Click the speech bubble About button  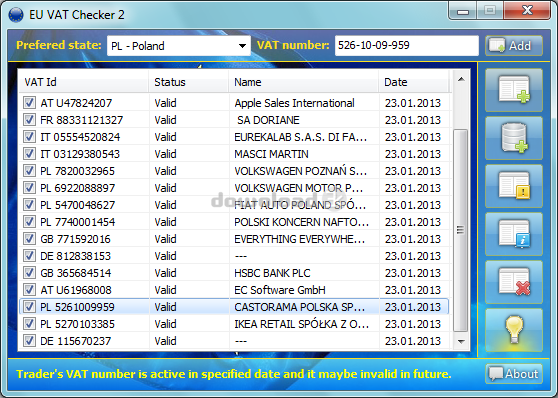point(514,374)
